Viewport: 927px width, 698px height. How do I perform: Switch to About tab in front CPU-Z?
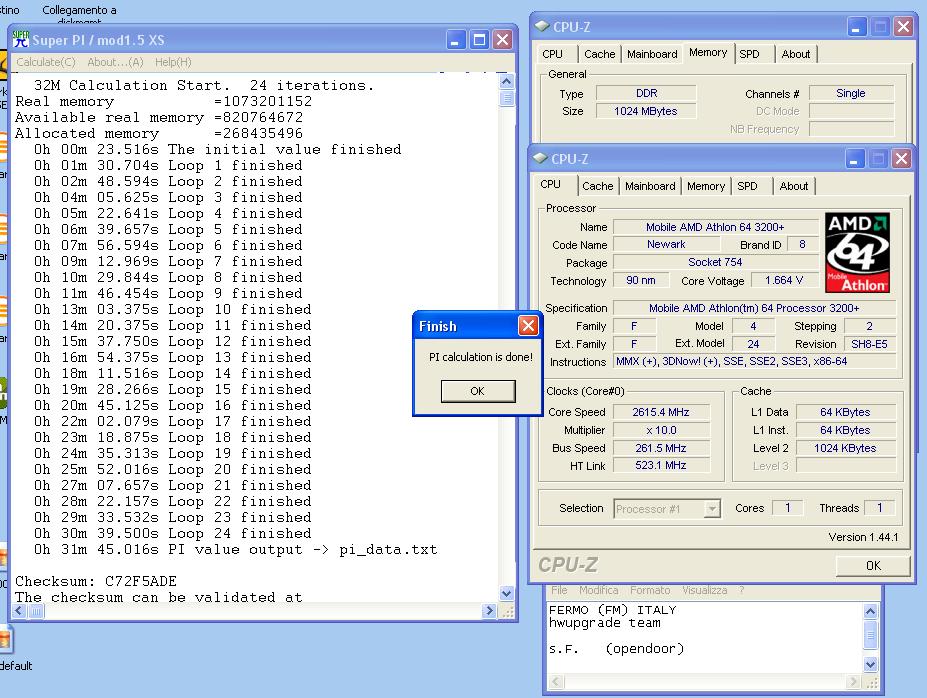pyautogui.click(x=793, y=186)
